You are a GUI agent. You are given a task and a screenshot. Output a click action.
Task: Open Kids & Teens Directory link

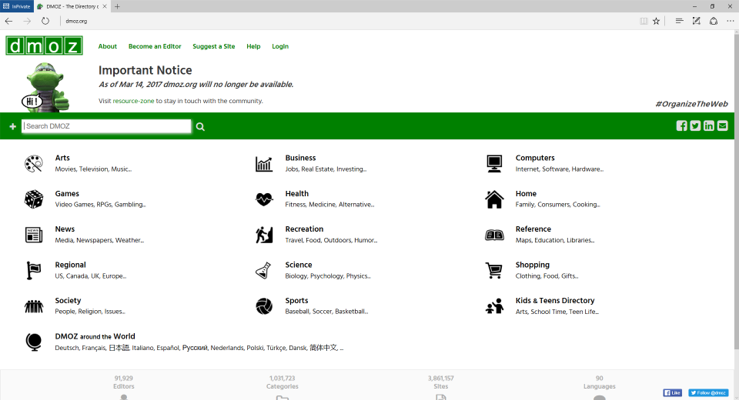(x=555, y=301)
